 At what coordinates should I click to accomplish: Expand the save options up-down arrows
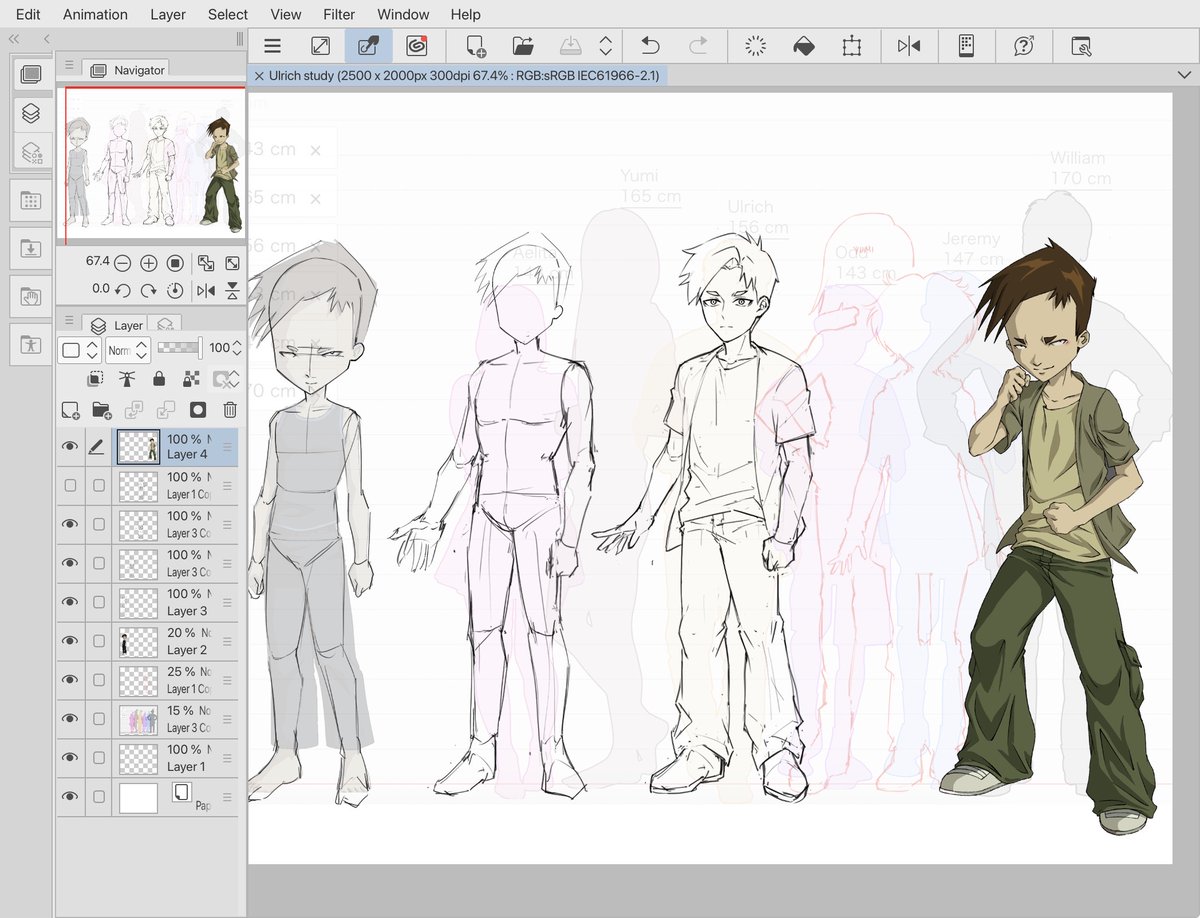point(605,46)
